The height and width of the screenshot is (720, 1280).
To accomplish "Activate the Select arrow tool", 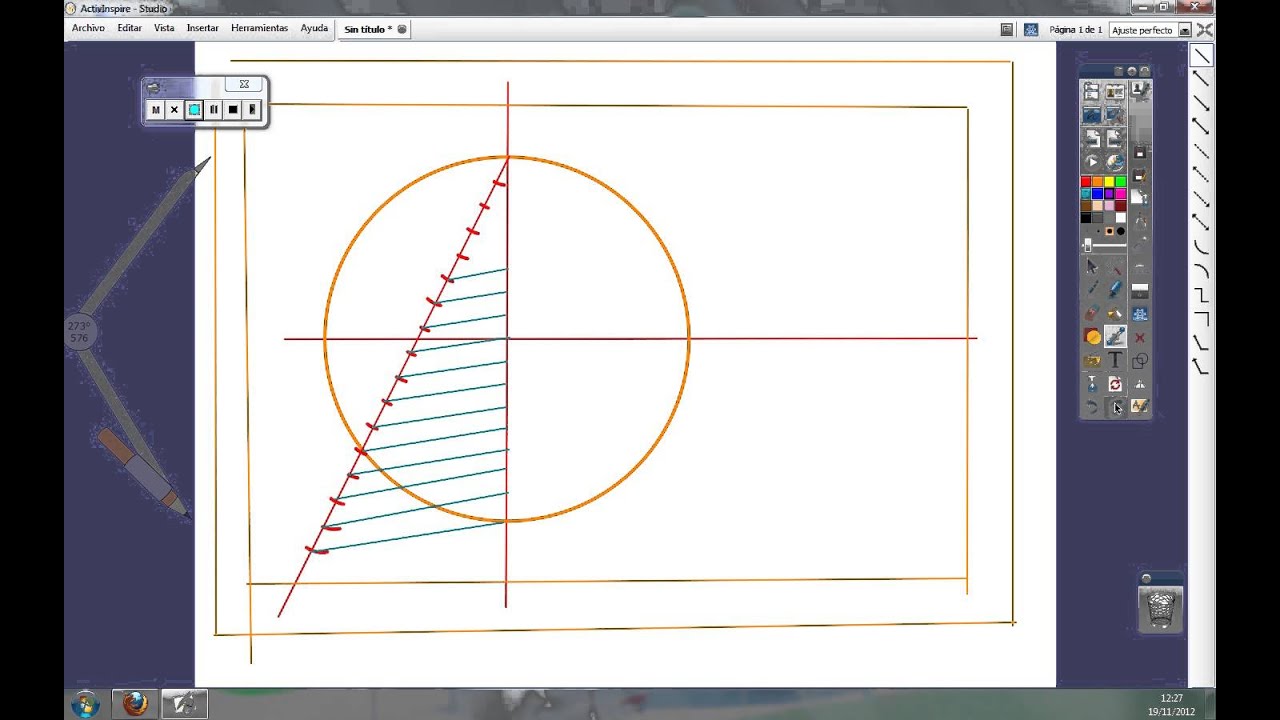I will (1092, 266).
